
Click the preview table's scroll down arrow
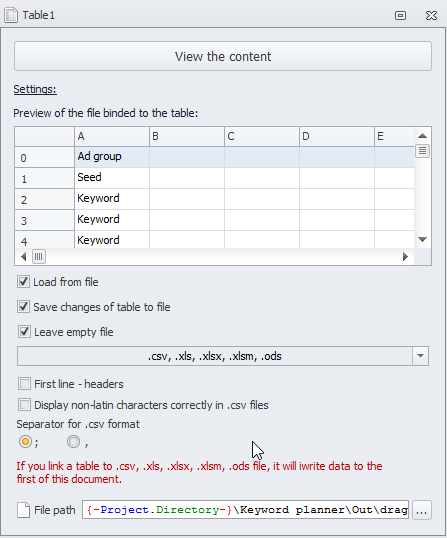click(422, 239)
